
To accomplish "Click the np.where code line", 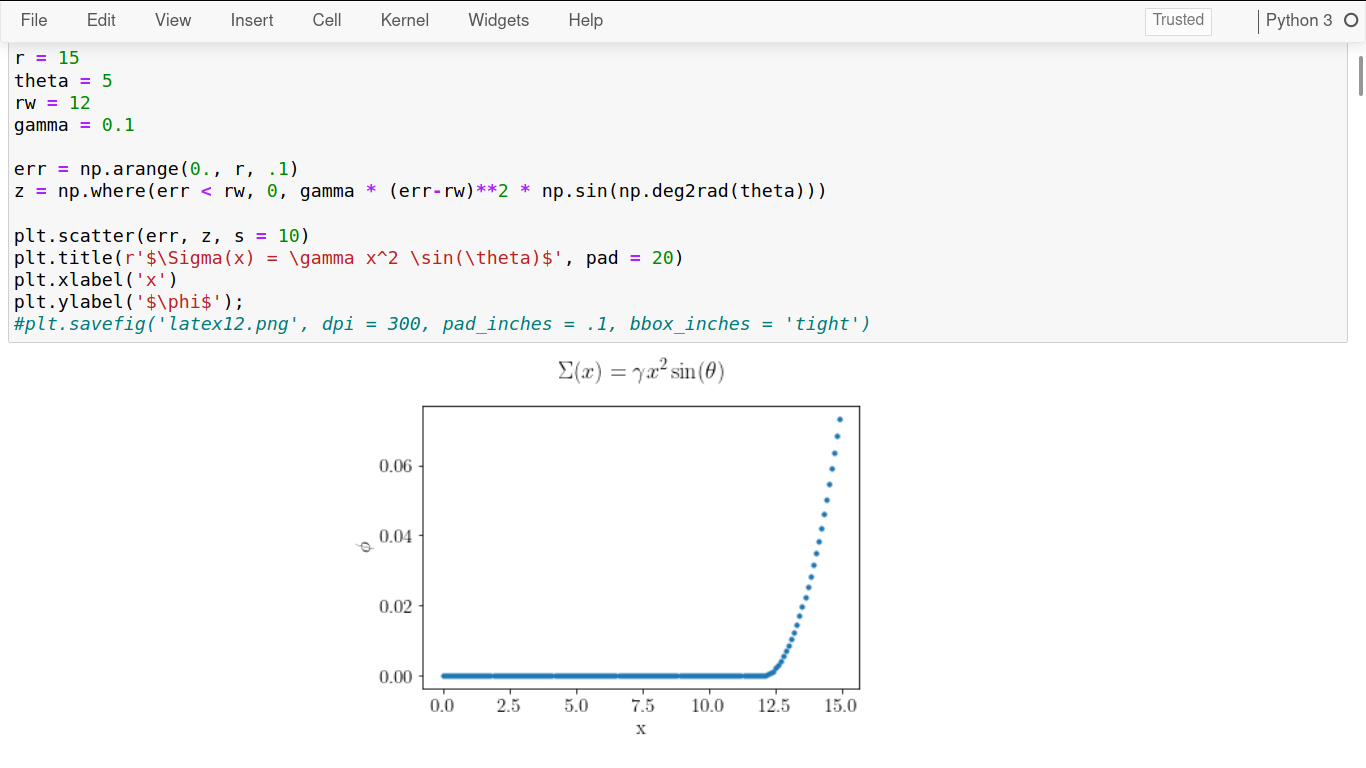I will (x=420, y=191).
